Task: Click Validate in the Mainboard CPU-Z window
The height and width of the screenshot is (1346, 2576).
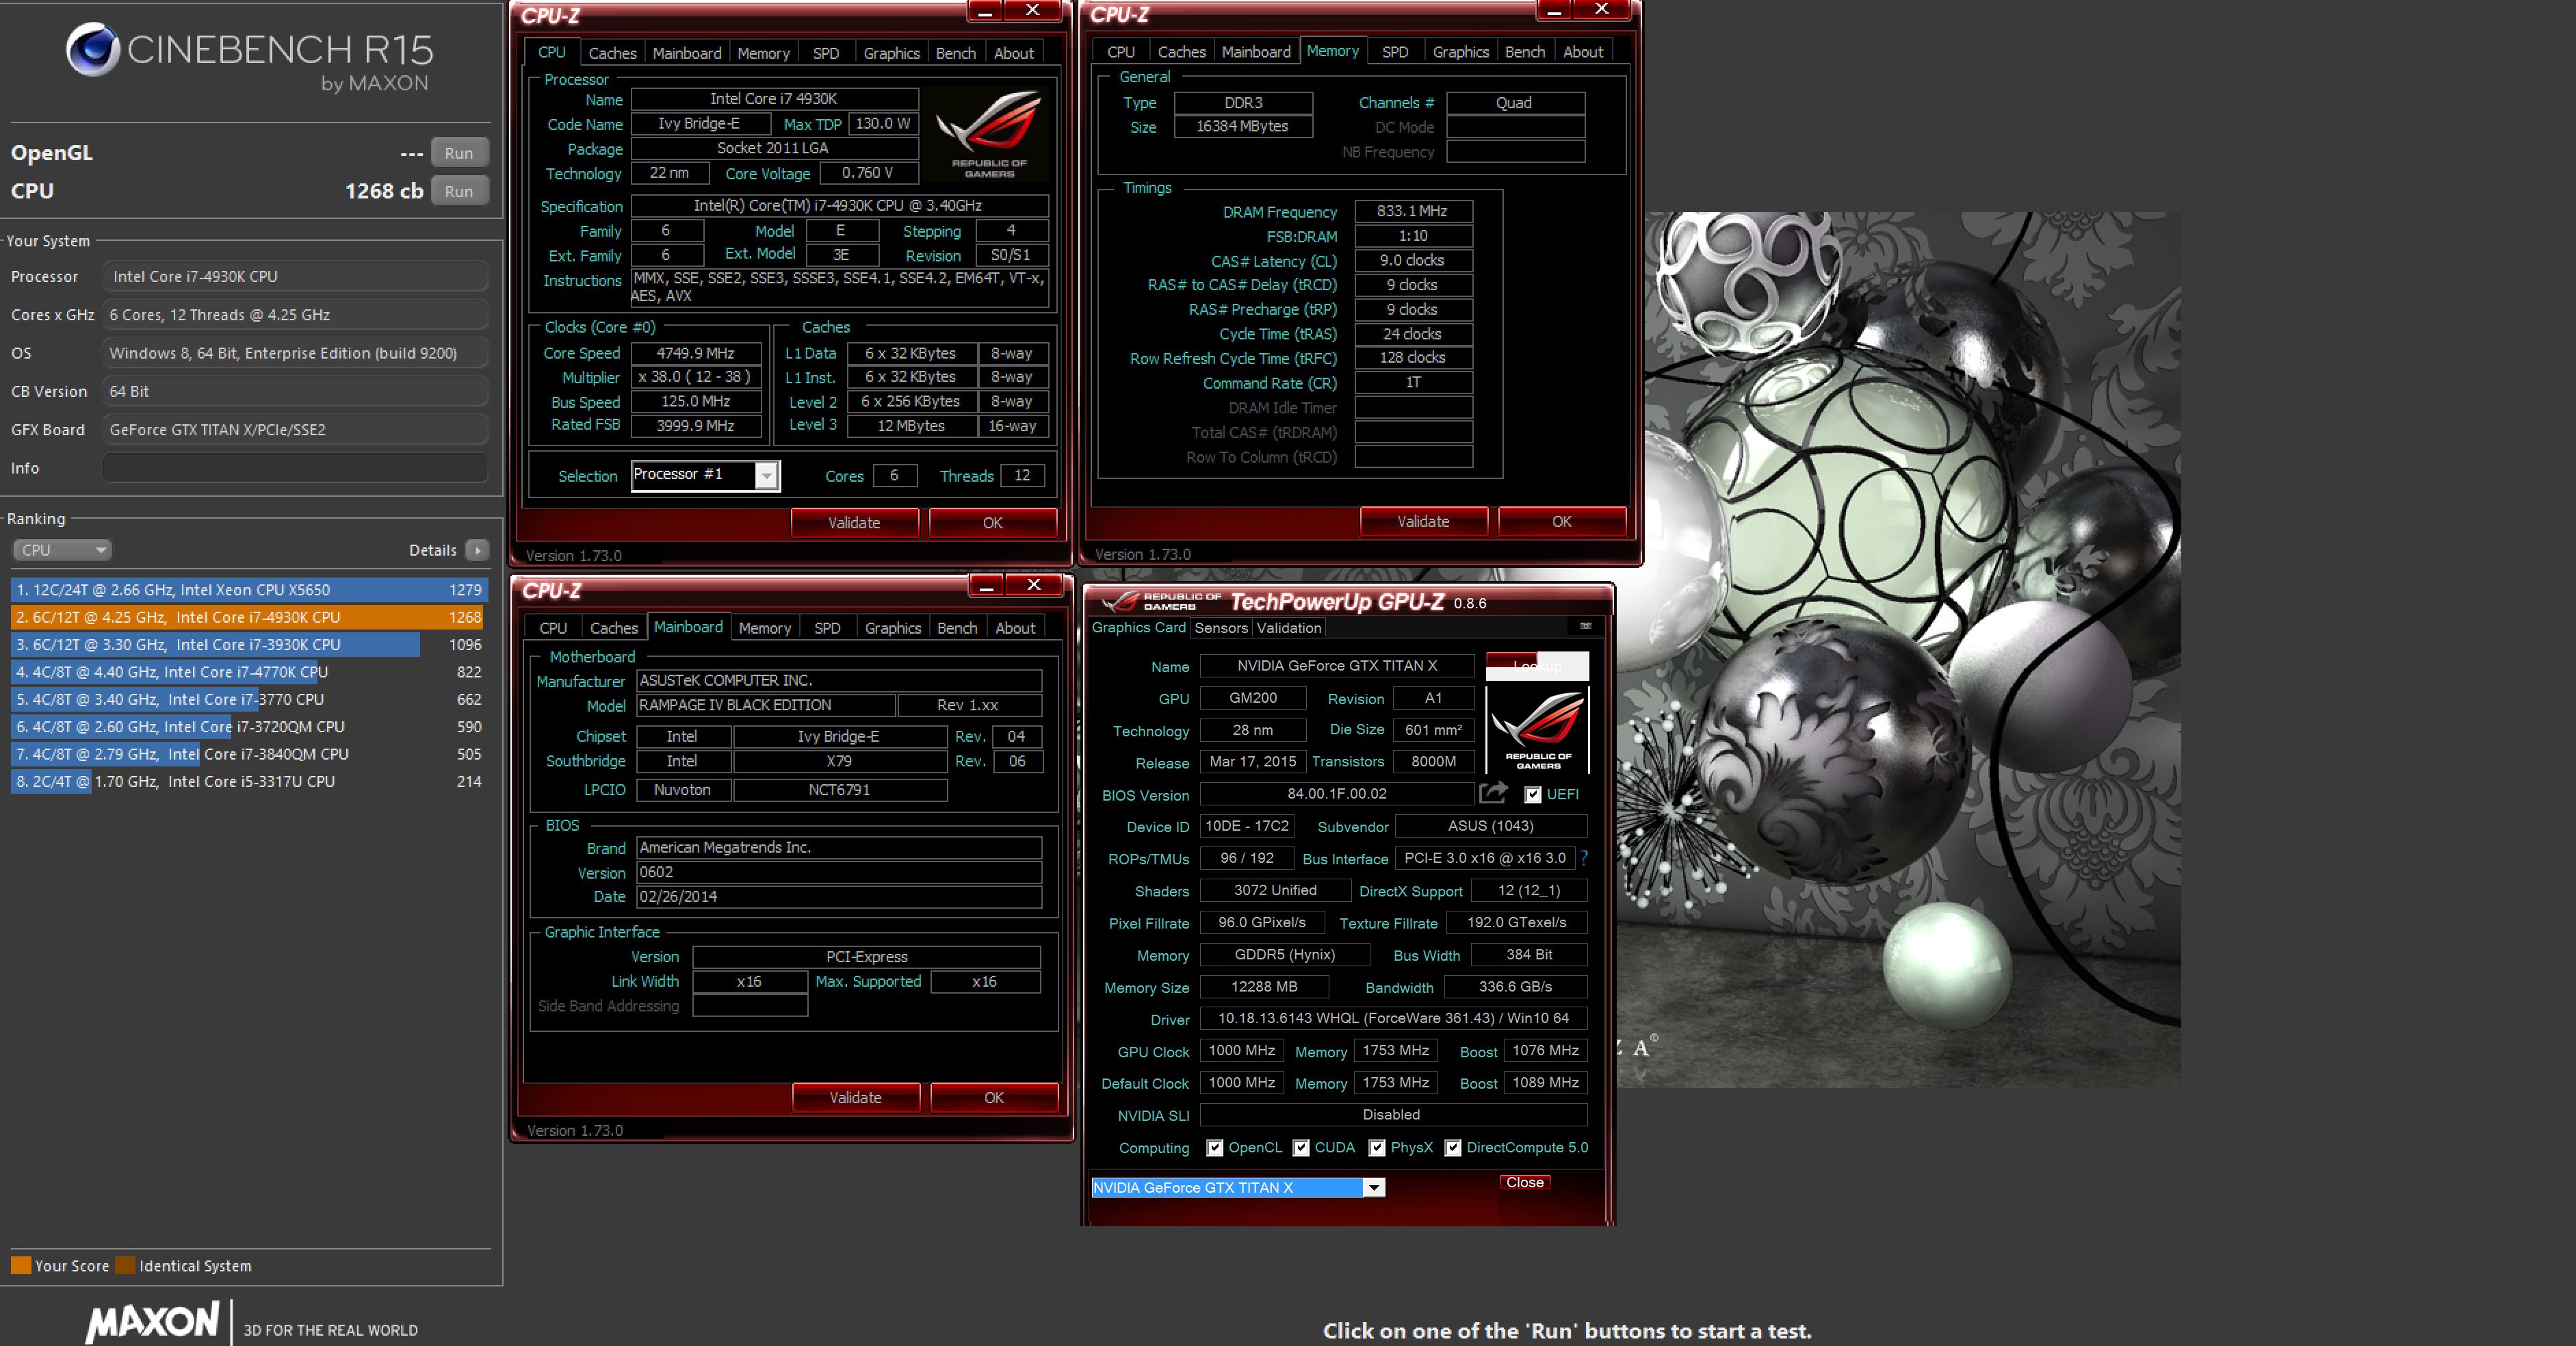Action: pos(855,1098)
